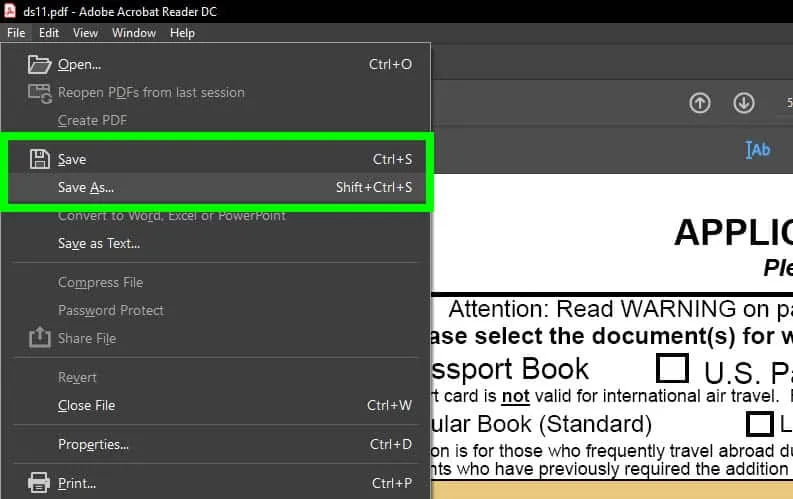This screenshot has width=793, height=499.
Task: Click the Save floppy disk icon
Action: 39,159
